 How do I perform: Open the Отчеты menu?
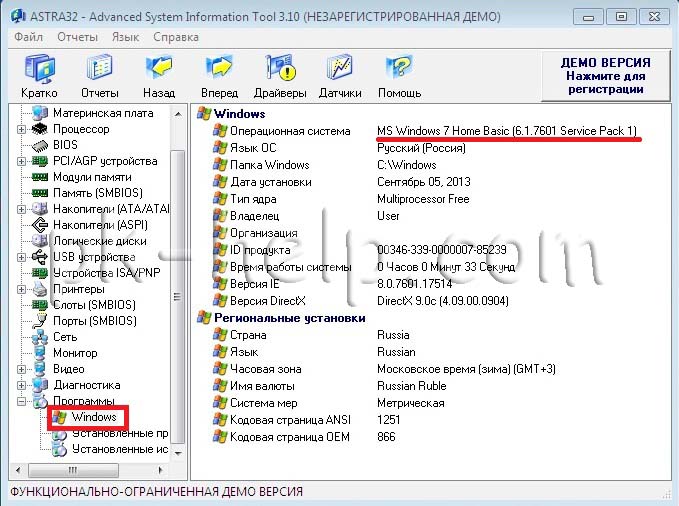pos(78,37)
